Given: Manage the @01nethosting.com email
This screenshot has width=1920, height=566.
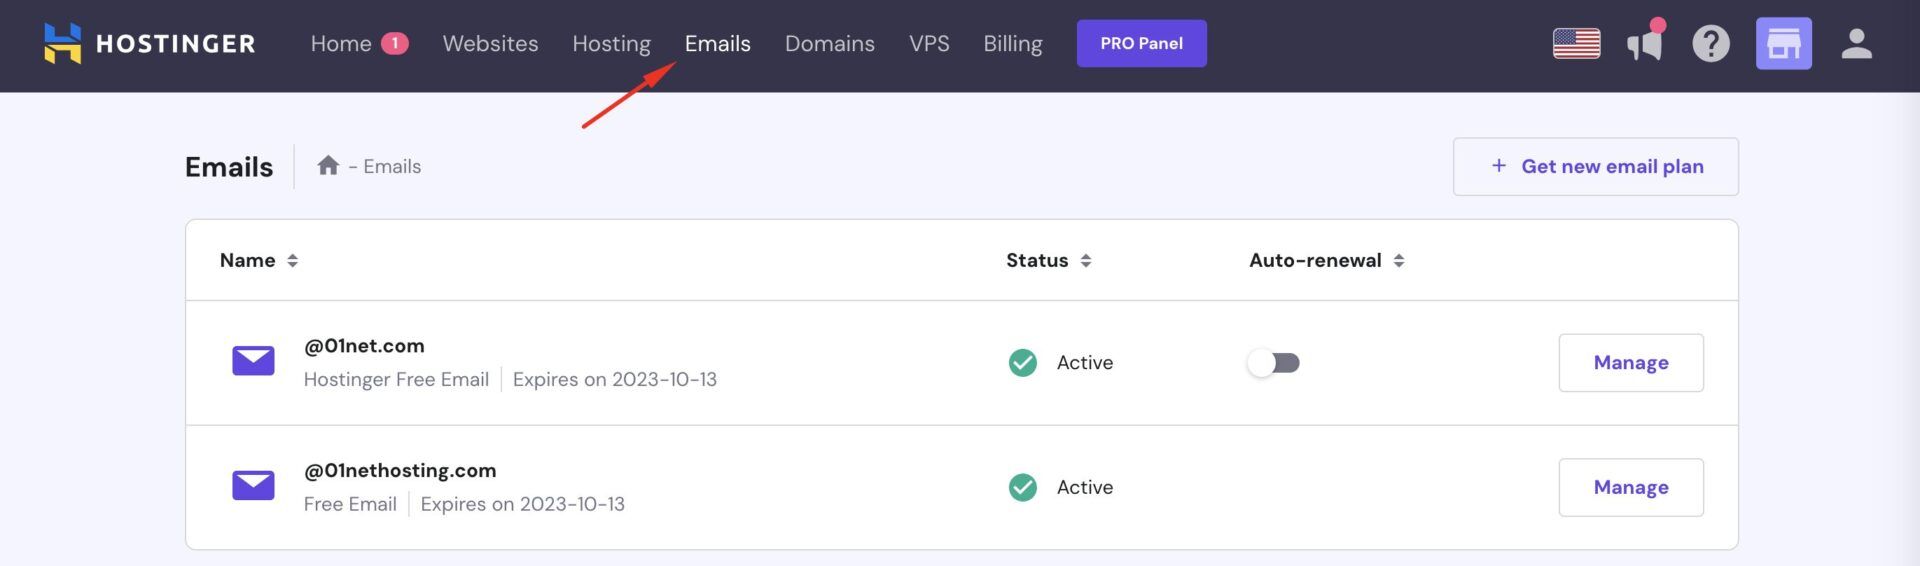Looking at the screenshot, I should point(1631,487).
